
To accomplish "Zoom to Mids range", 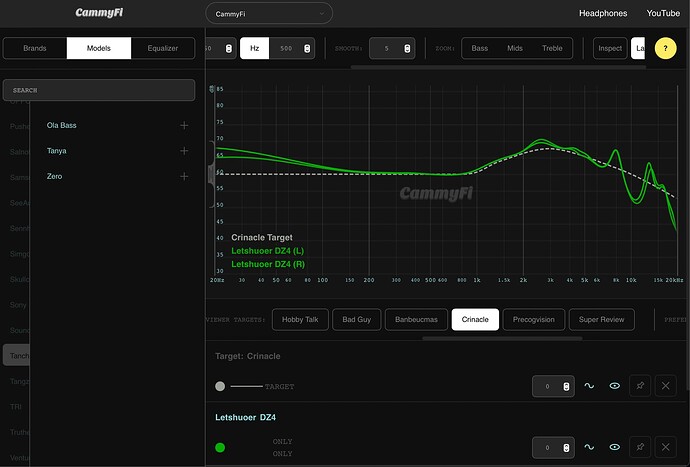I will click(x=514, y=48).
